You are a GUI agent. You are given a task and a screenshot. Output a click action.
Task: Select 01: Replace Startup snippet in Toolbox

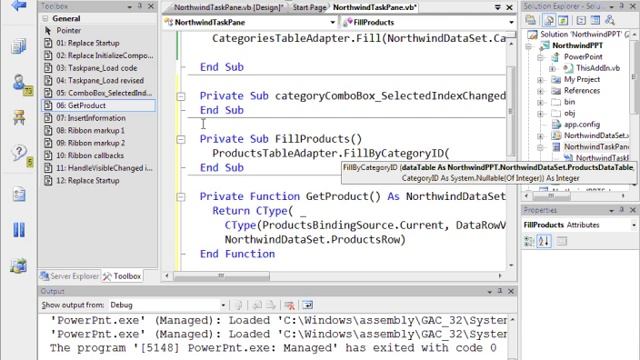[98, 43]
